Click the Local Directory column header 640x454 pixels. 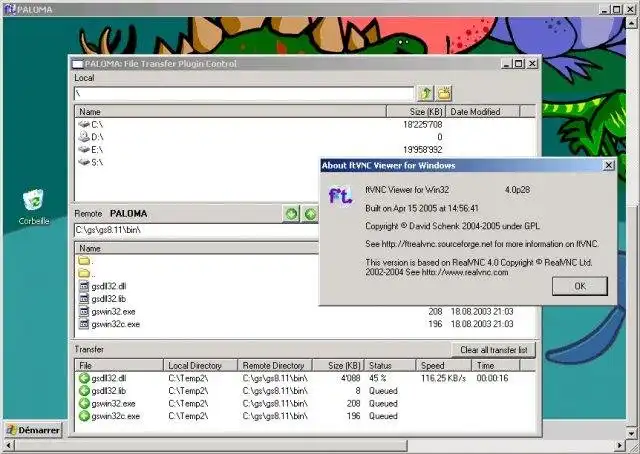coord(201,365)
